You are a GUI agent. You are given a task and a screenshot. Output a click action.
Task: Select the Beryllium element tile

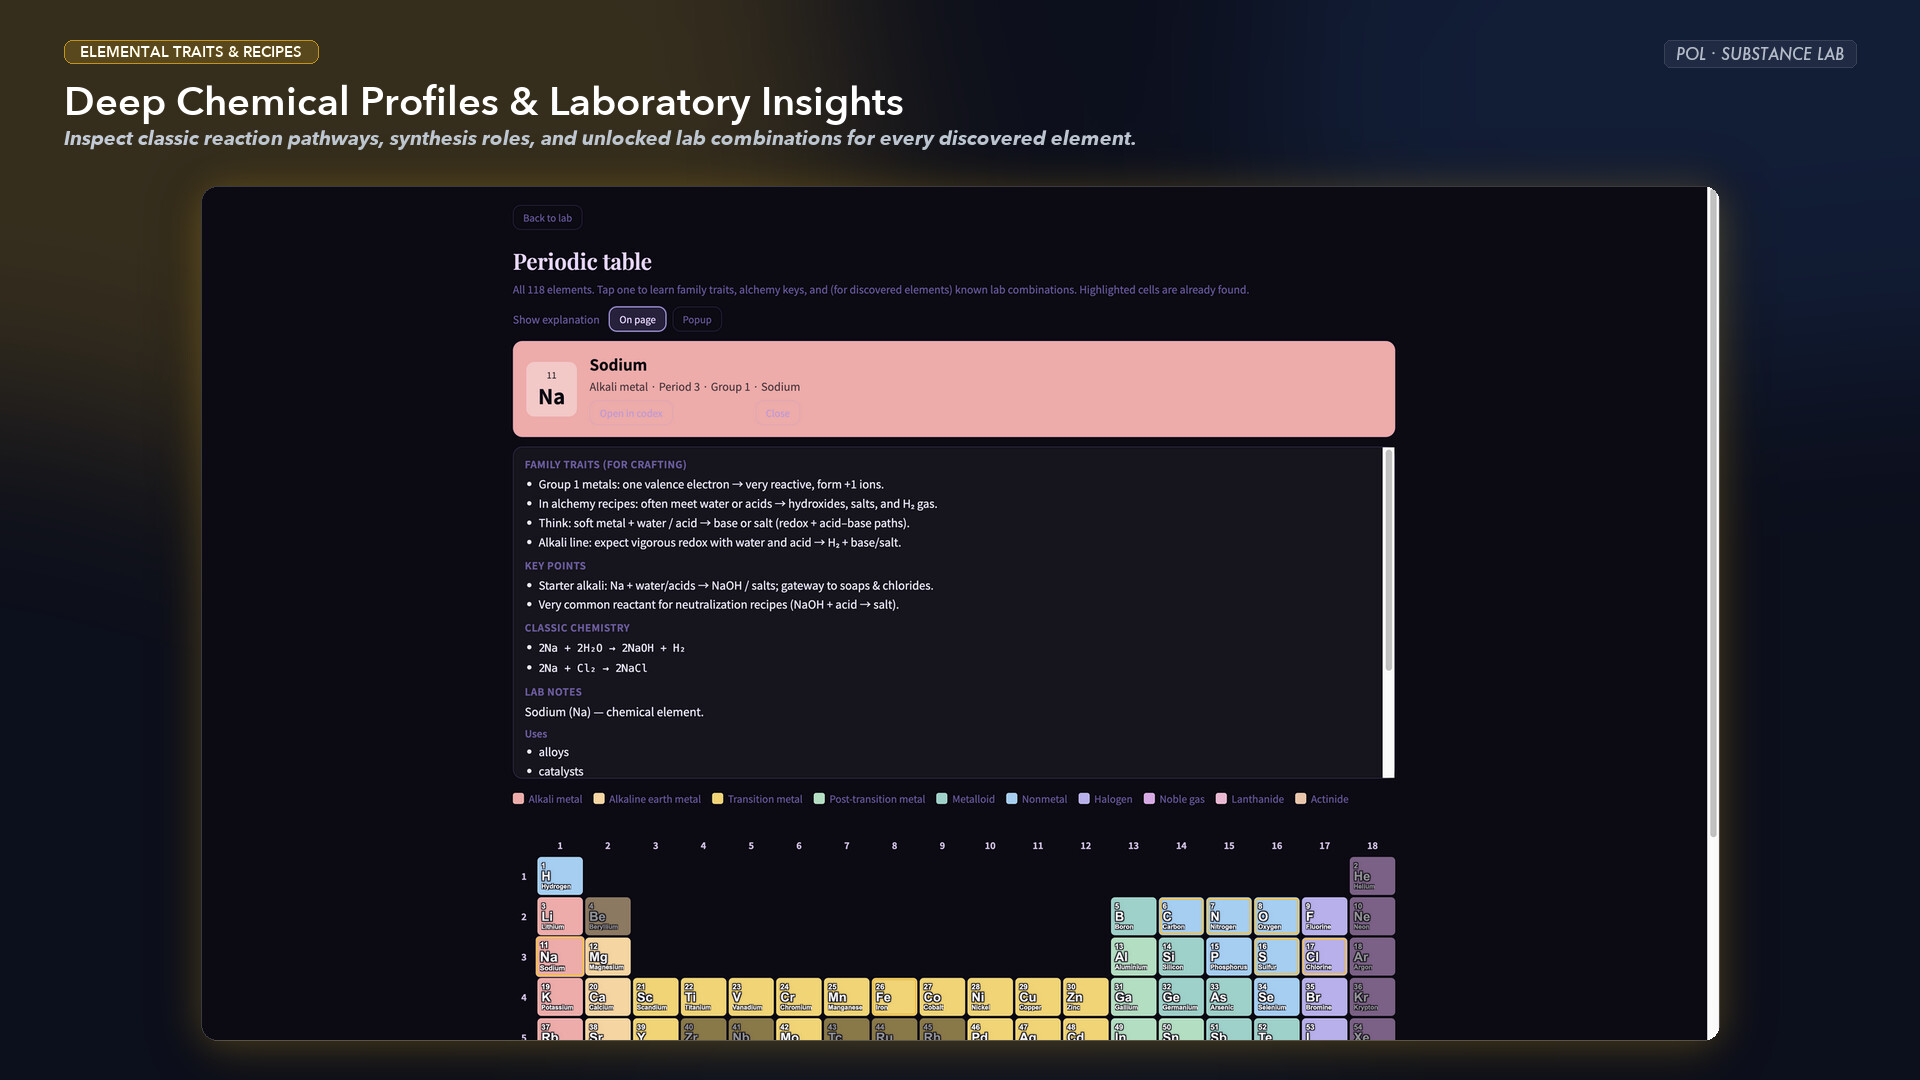(x=607, y=916)
